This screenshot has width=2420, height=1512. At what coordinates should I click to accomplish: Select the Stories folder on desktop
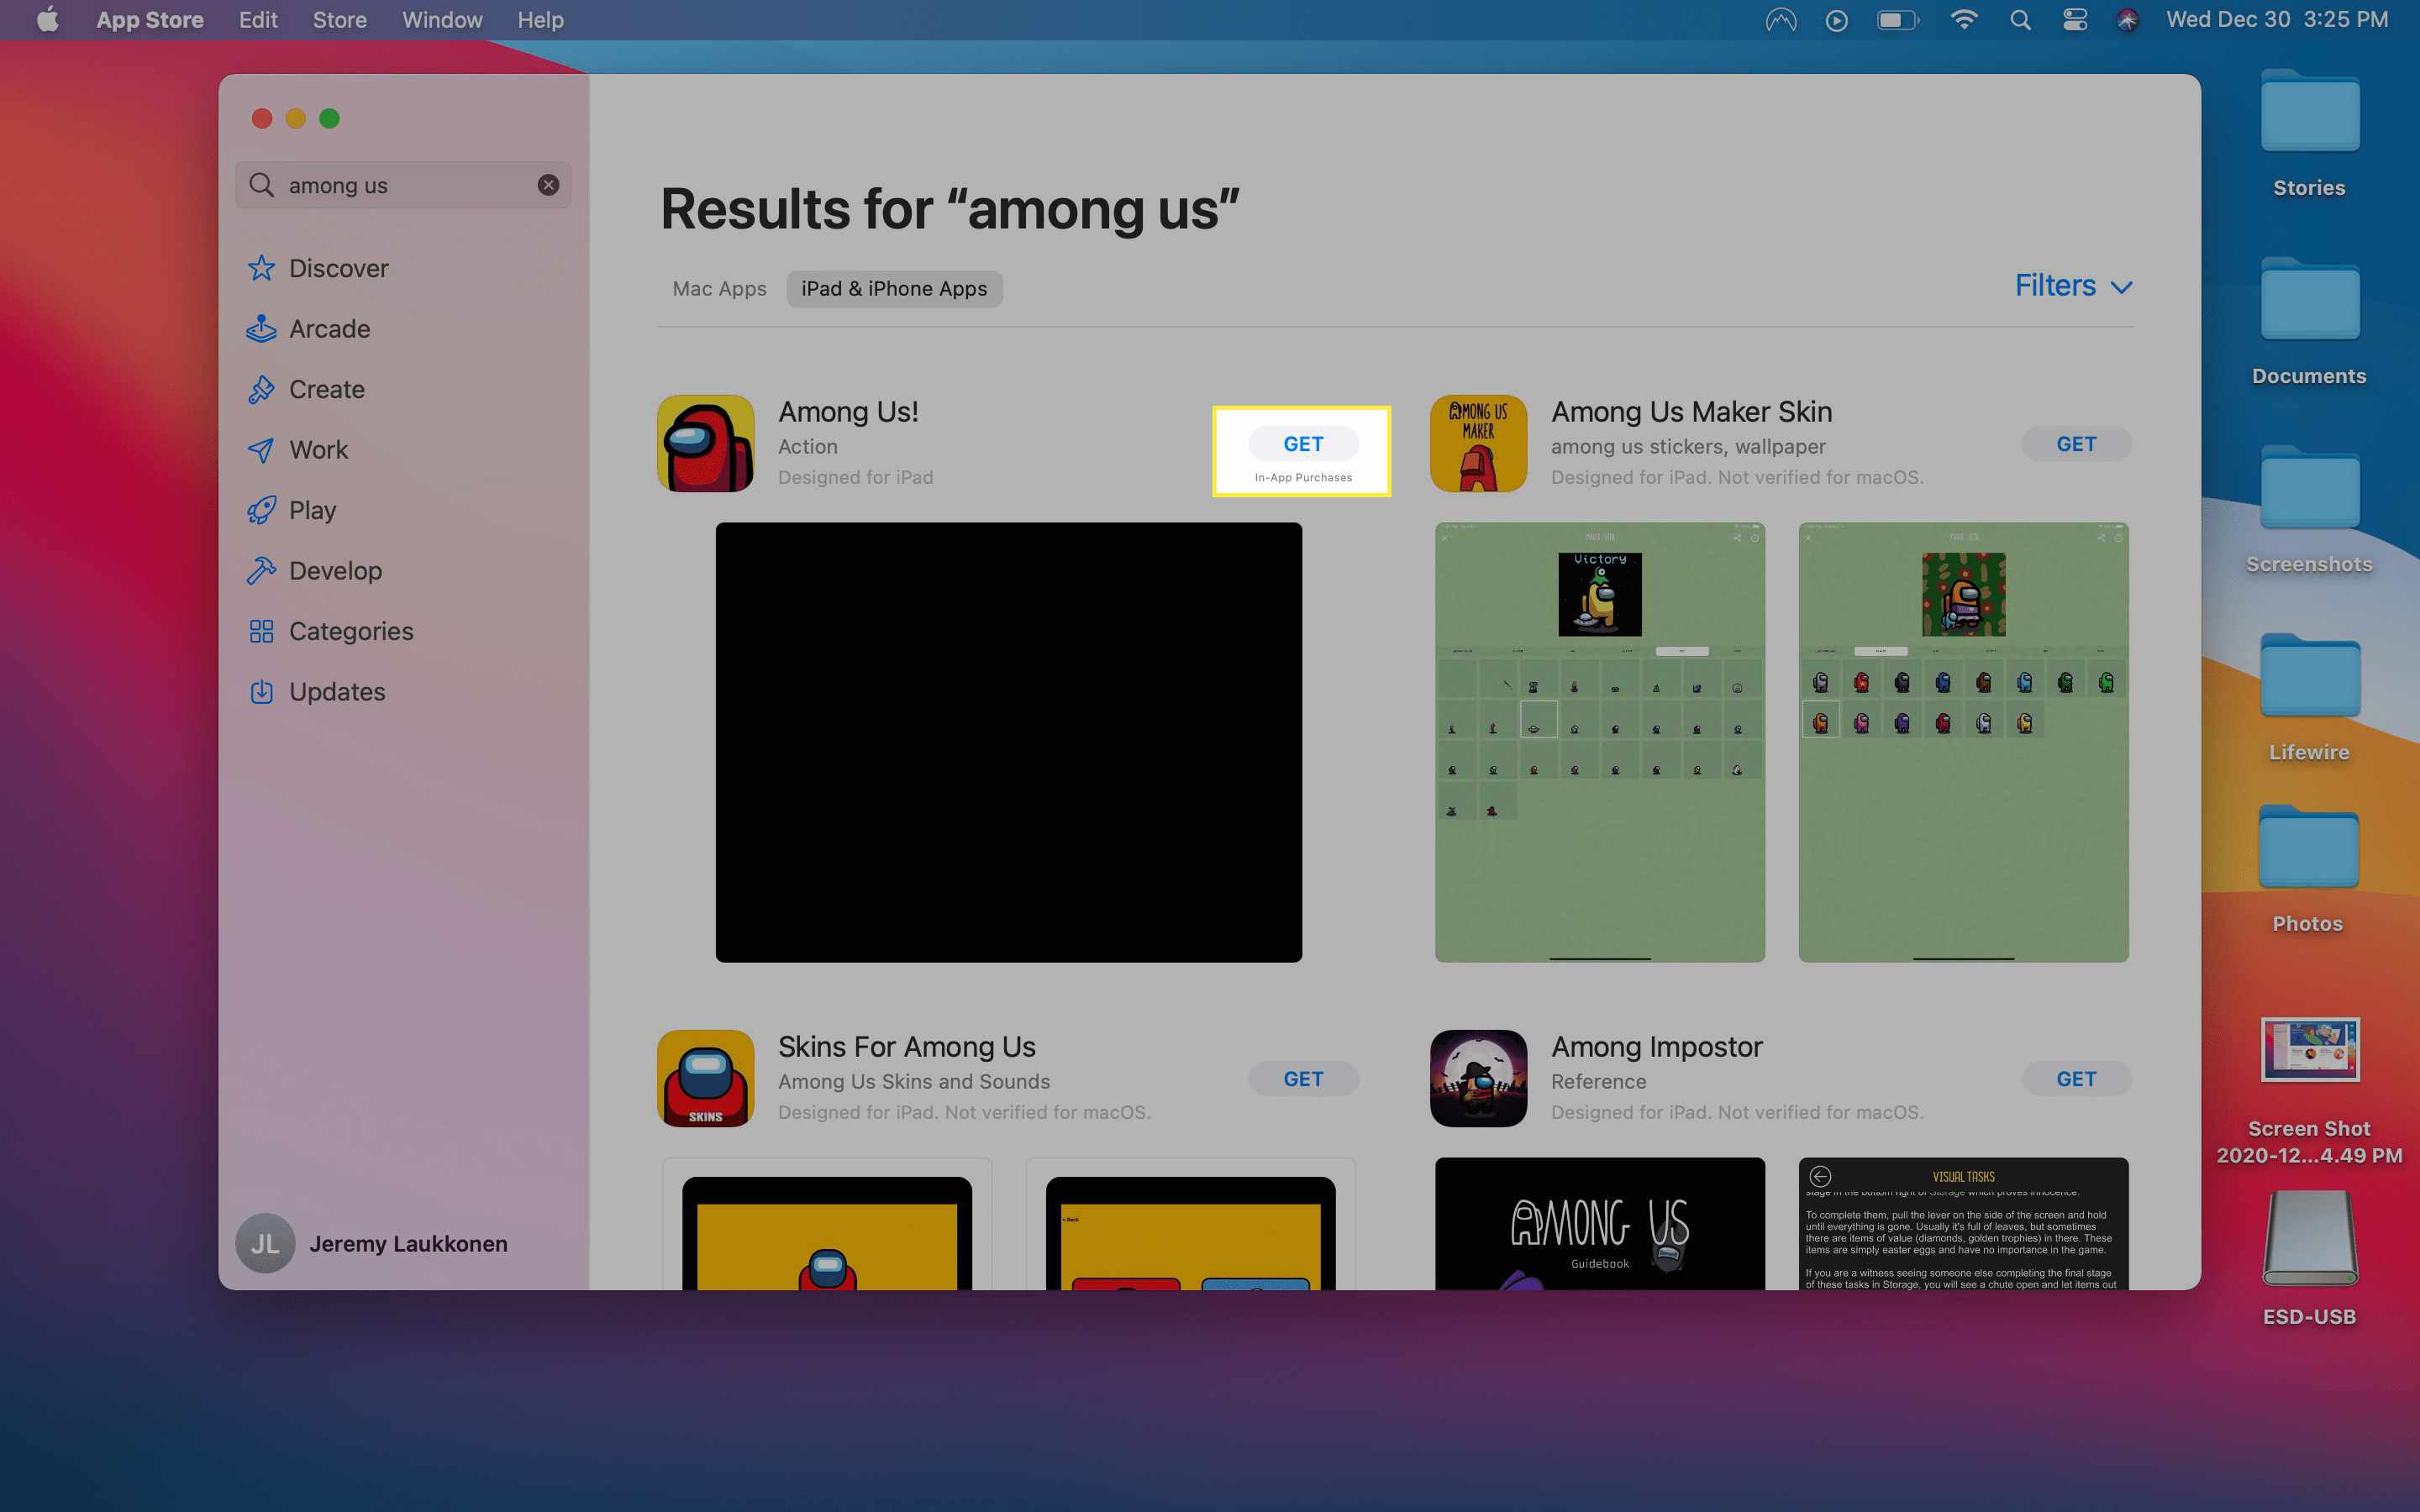click(x=2309, y=134)
